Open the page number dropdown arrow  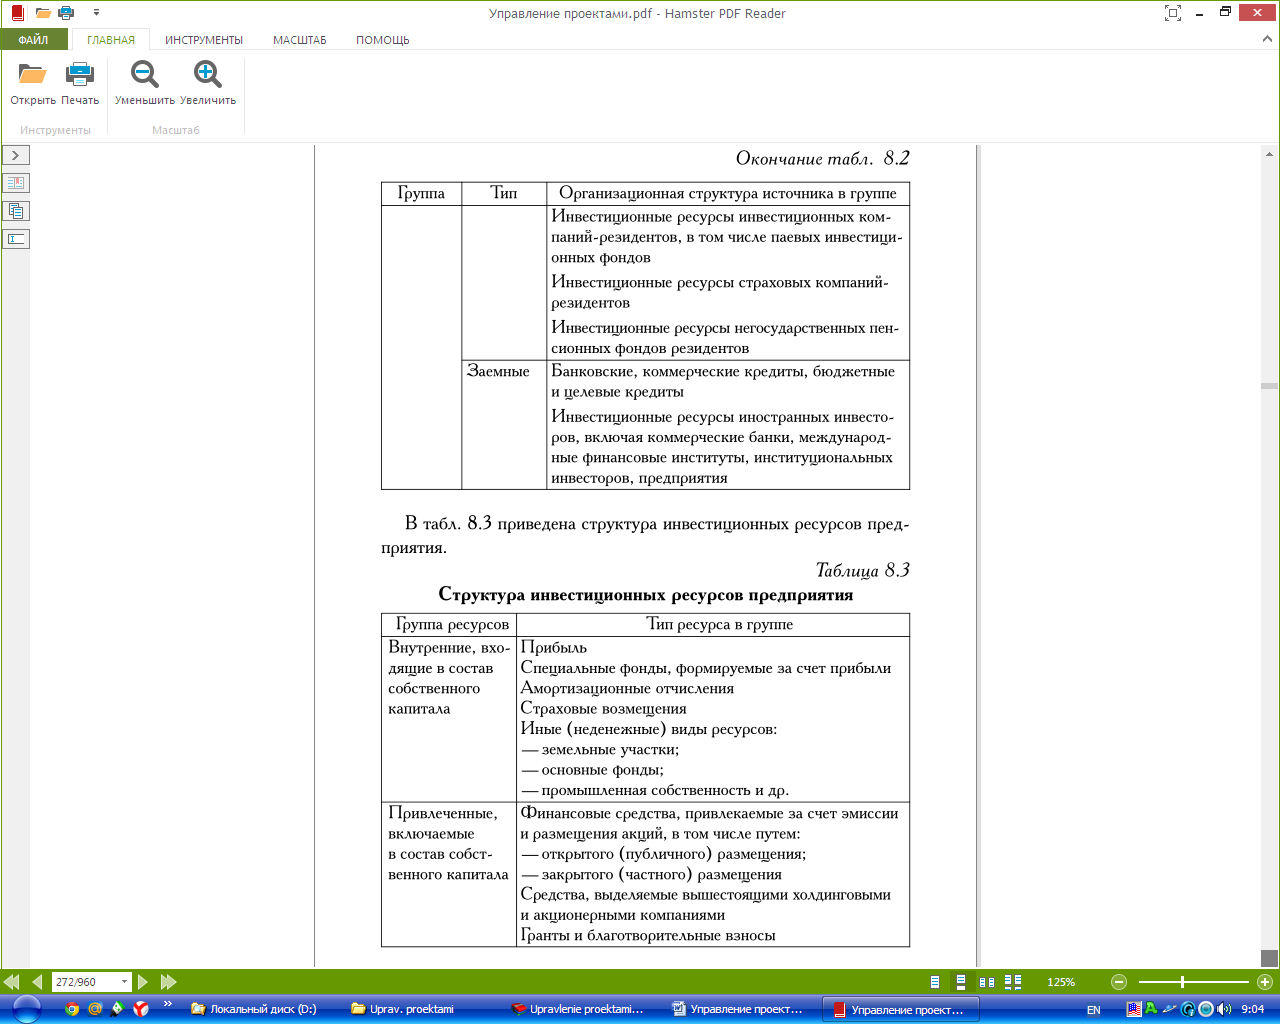click(x=124, y=982)
